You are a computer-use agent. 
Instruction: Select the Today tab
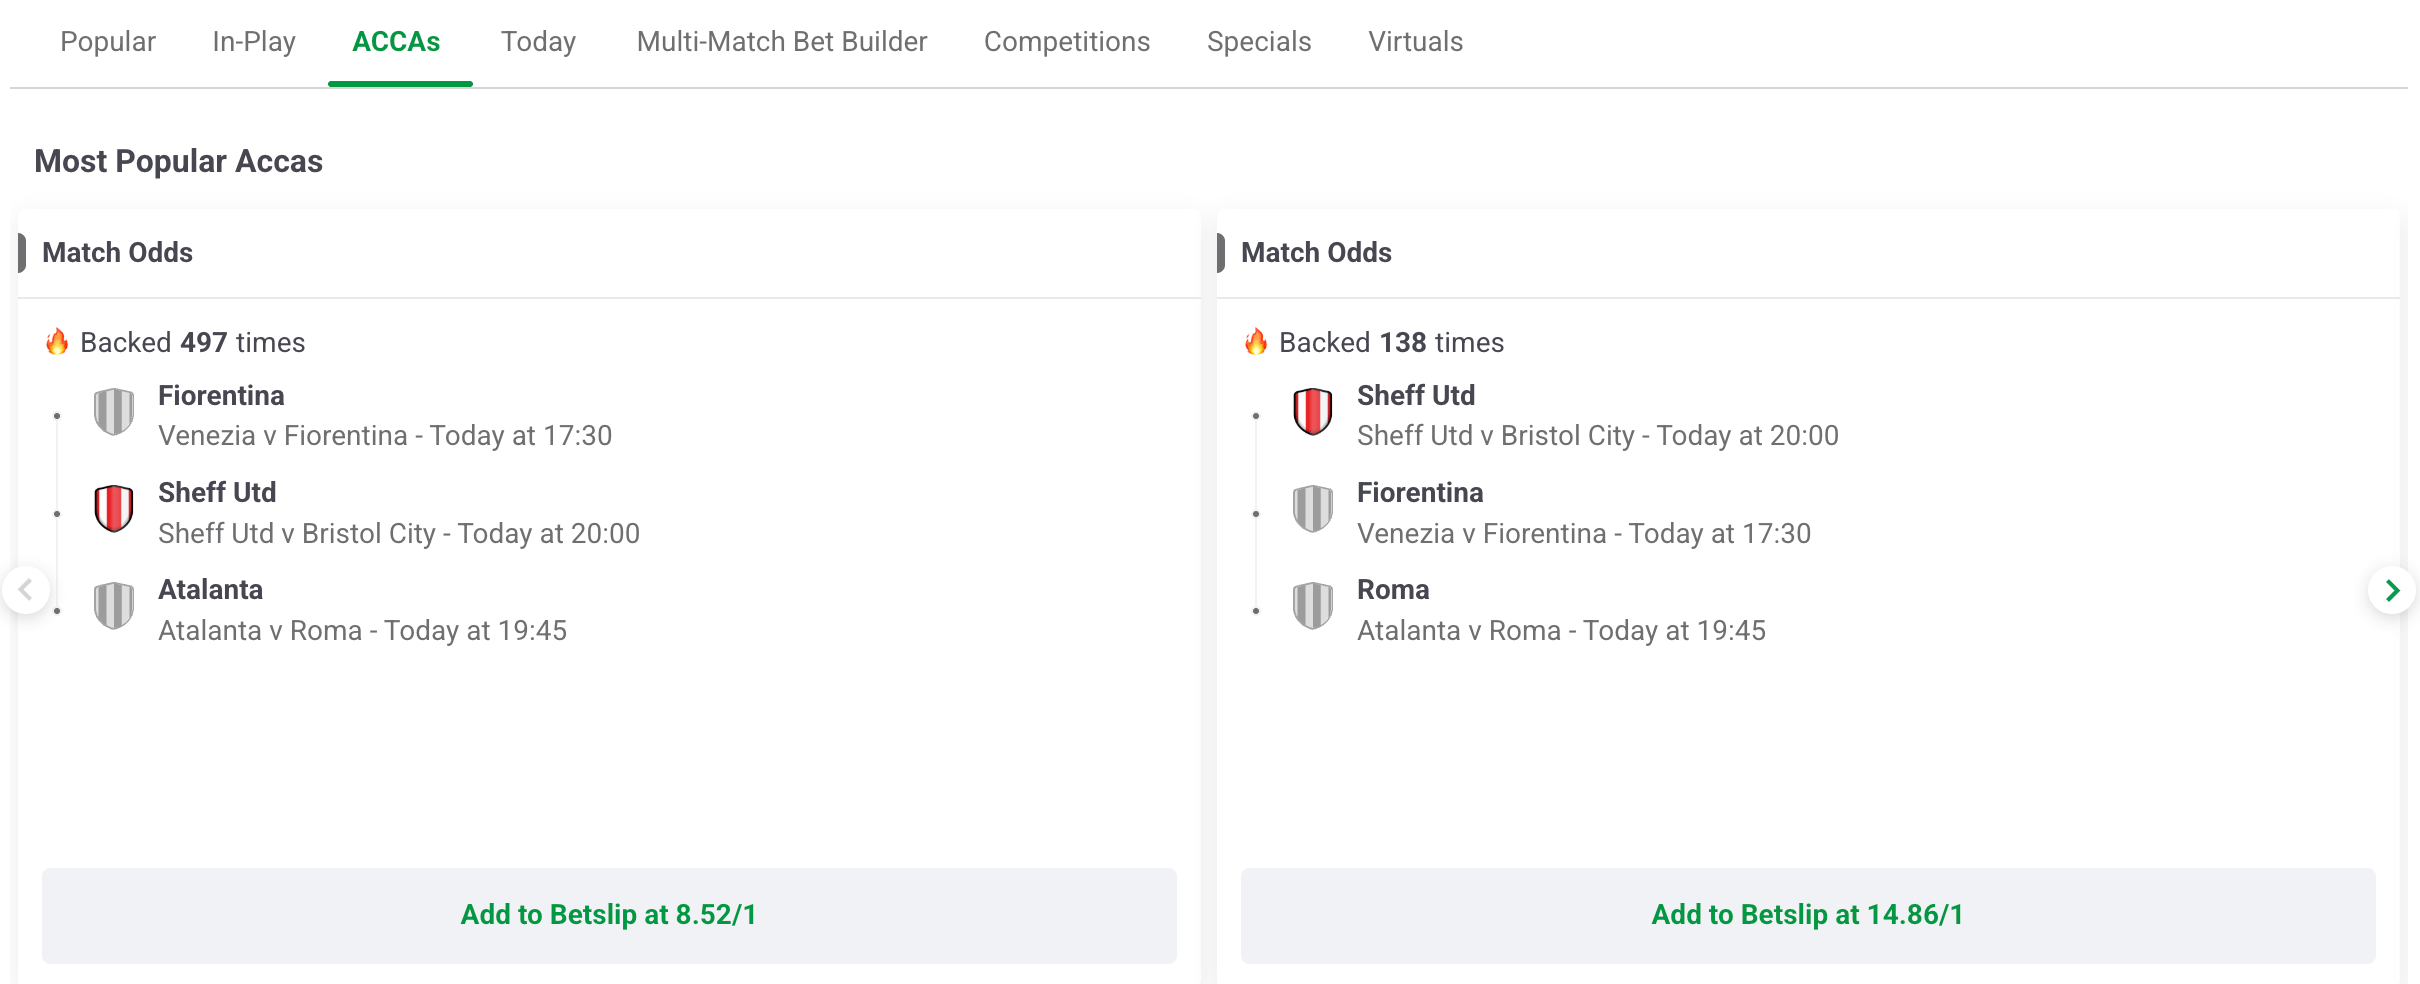538,42
